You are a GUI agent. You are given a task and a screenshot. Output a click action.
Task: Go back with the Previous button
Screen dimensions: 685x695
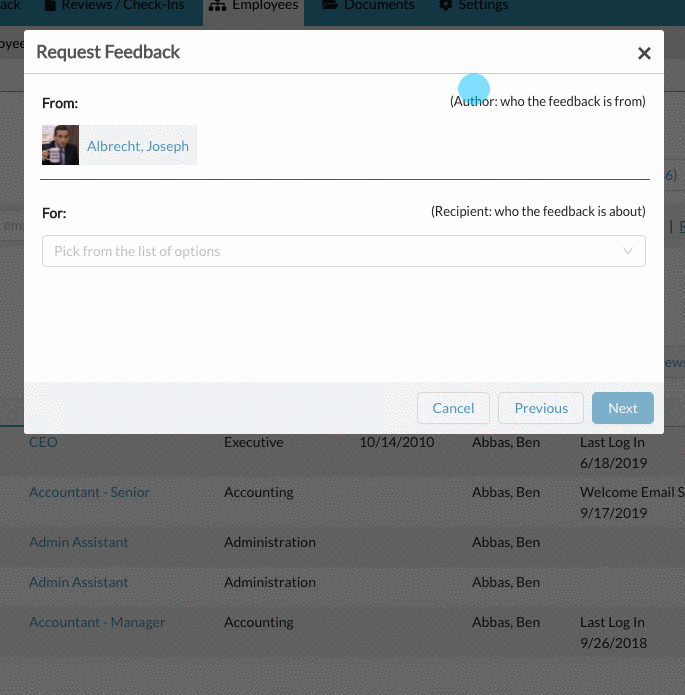point(541,408)
